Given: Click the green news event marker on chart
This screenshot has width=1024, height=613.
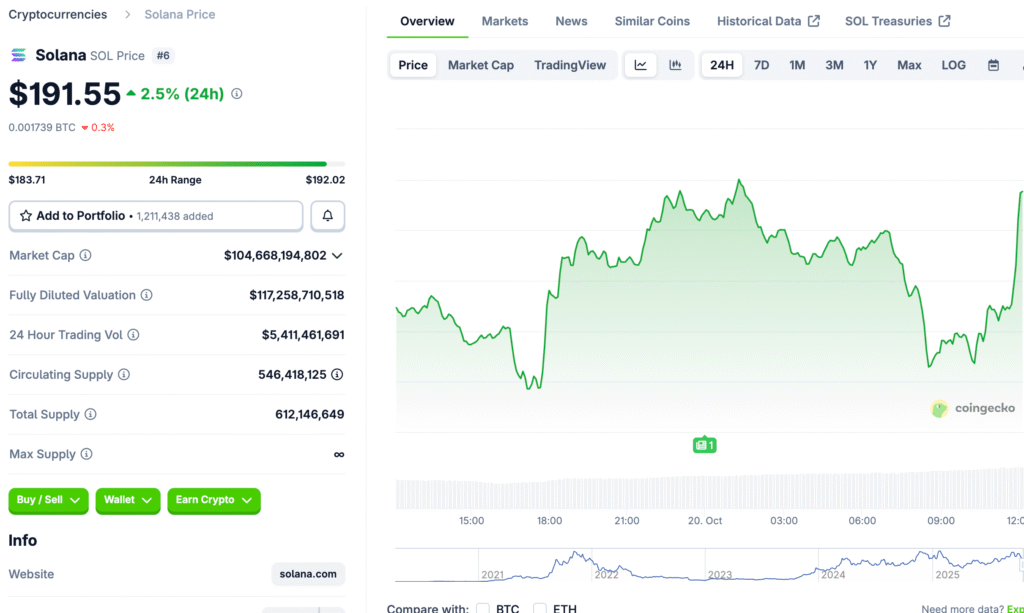Looking at the screenshot, I should (704, 444).
